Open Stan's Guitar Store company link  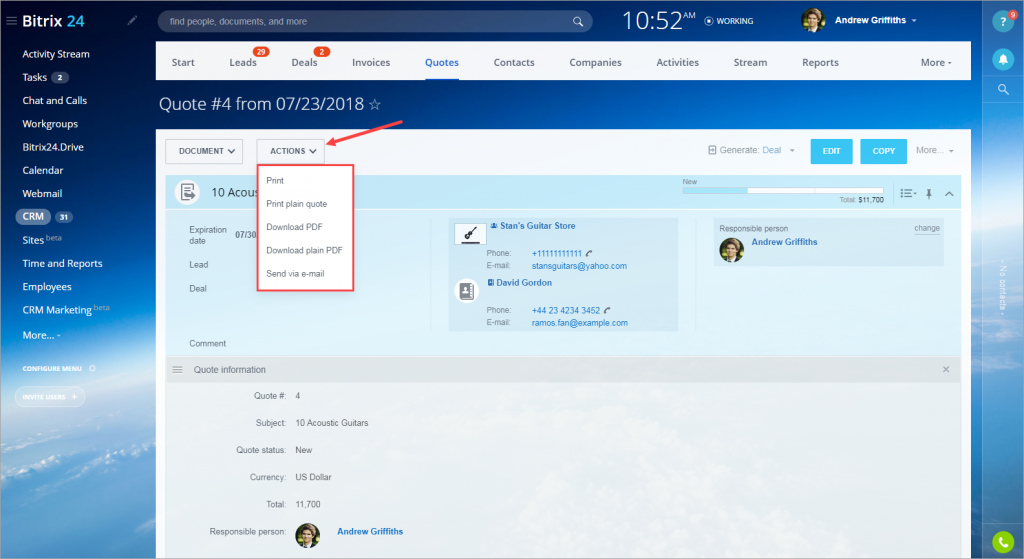(537, 226)
